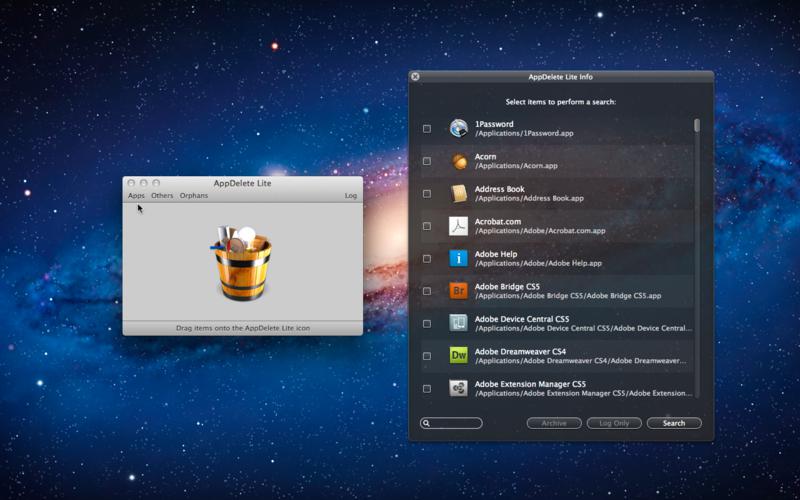Click the Adobe Dreamweaver CS4 icon

point(458,356)
